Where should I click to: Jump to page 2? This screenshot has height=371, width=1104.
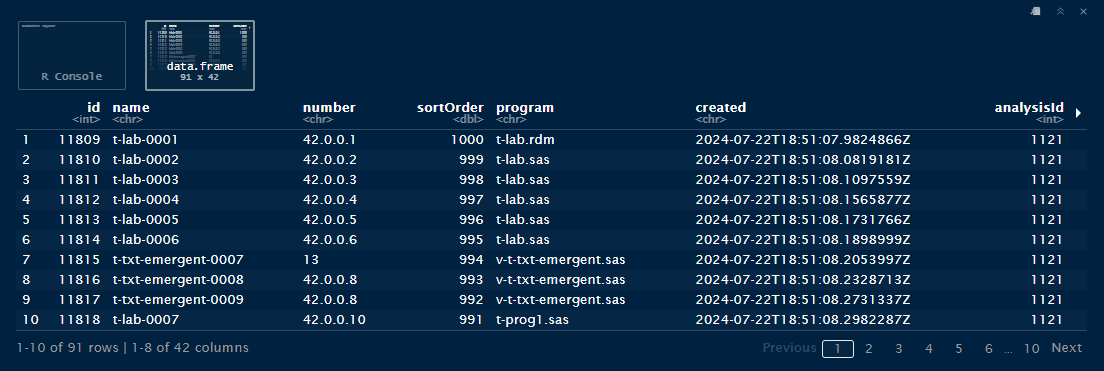(869, 348)
